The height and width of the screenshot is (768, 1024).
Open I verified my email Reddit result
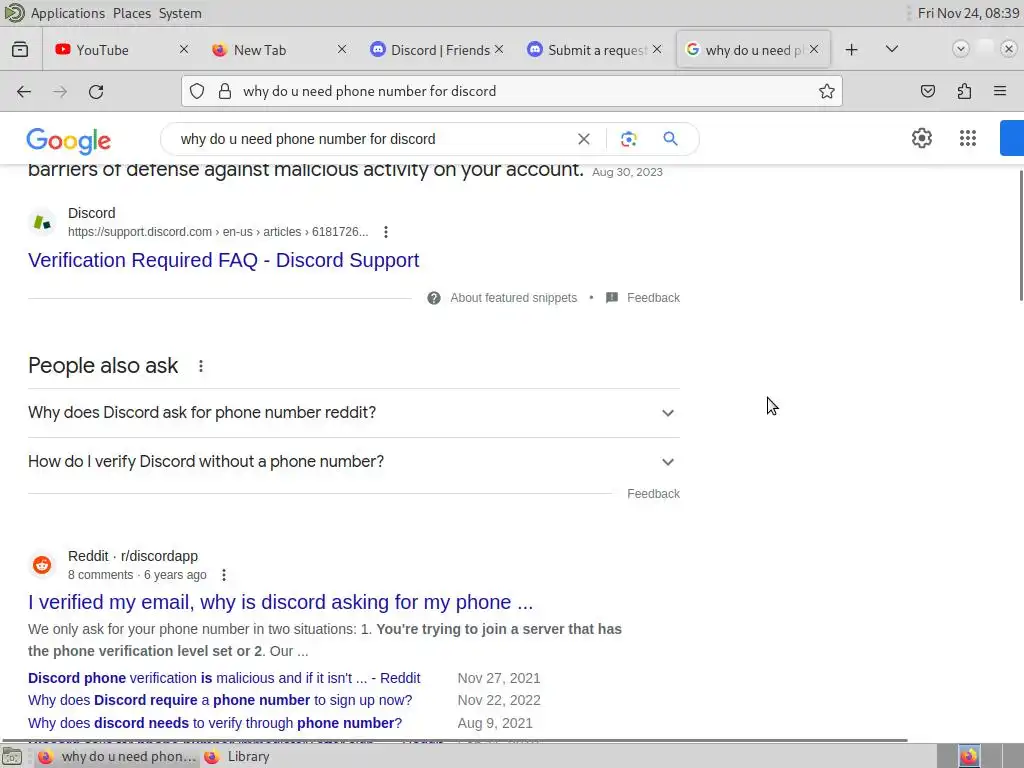280,602
